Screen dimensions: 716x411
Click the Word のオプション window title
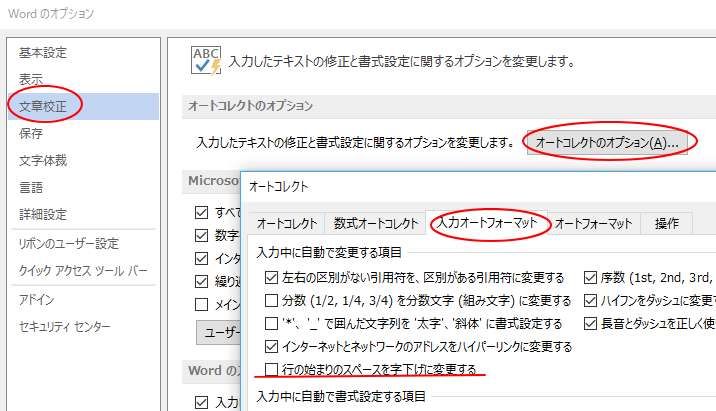click(x=51, y=14)
